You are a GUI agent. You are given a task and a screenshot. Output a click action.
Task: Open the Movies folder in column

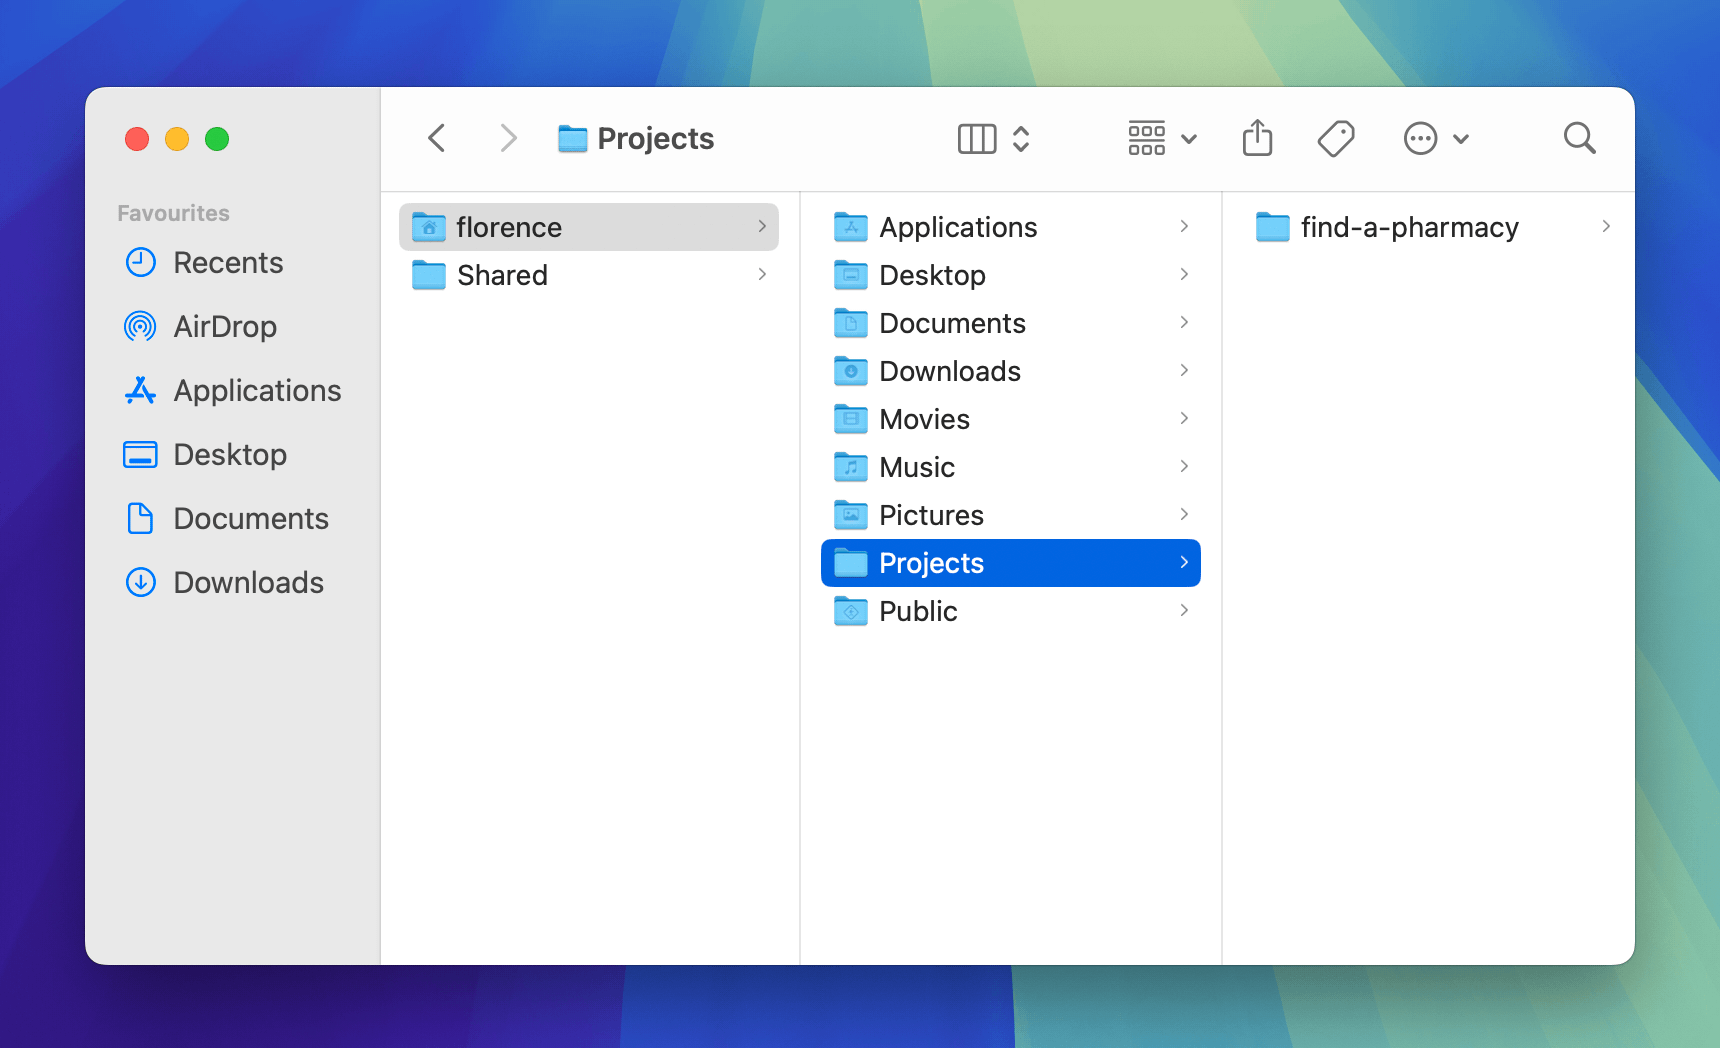[x=924, y=419]
